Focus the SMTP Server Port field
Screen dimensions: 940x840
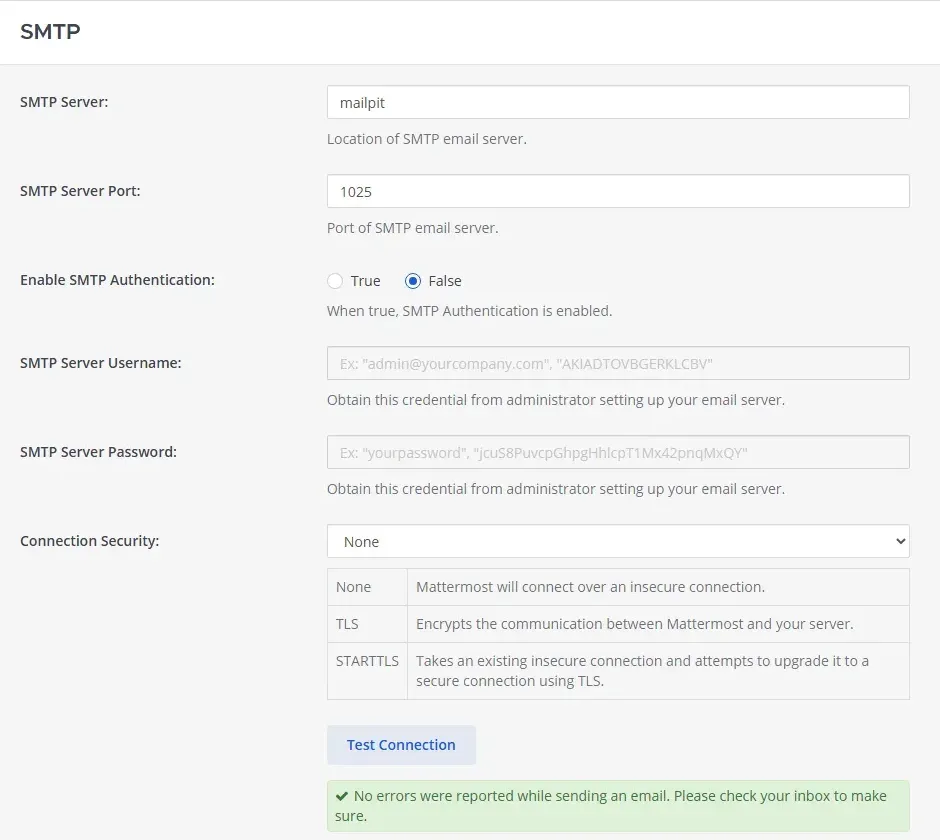(618, 191)
